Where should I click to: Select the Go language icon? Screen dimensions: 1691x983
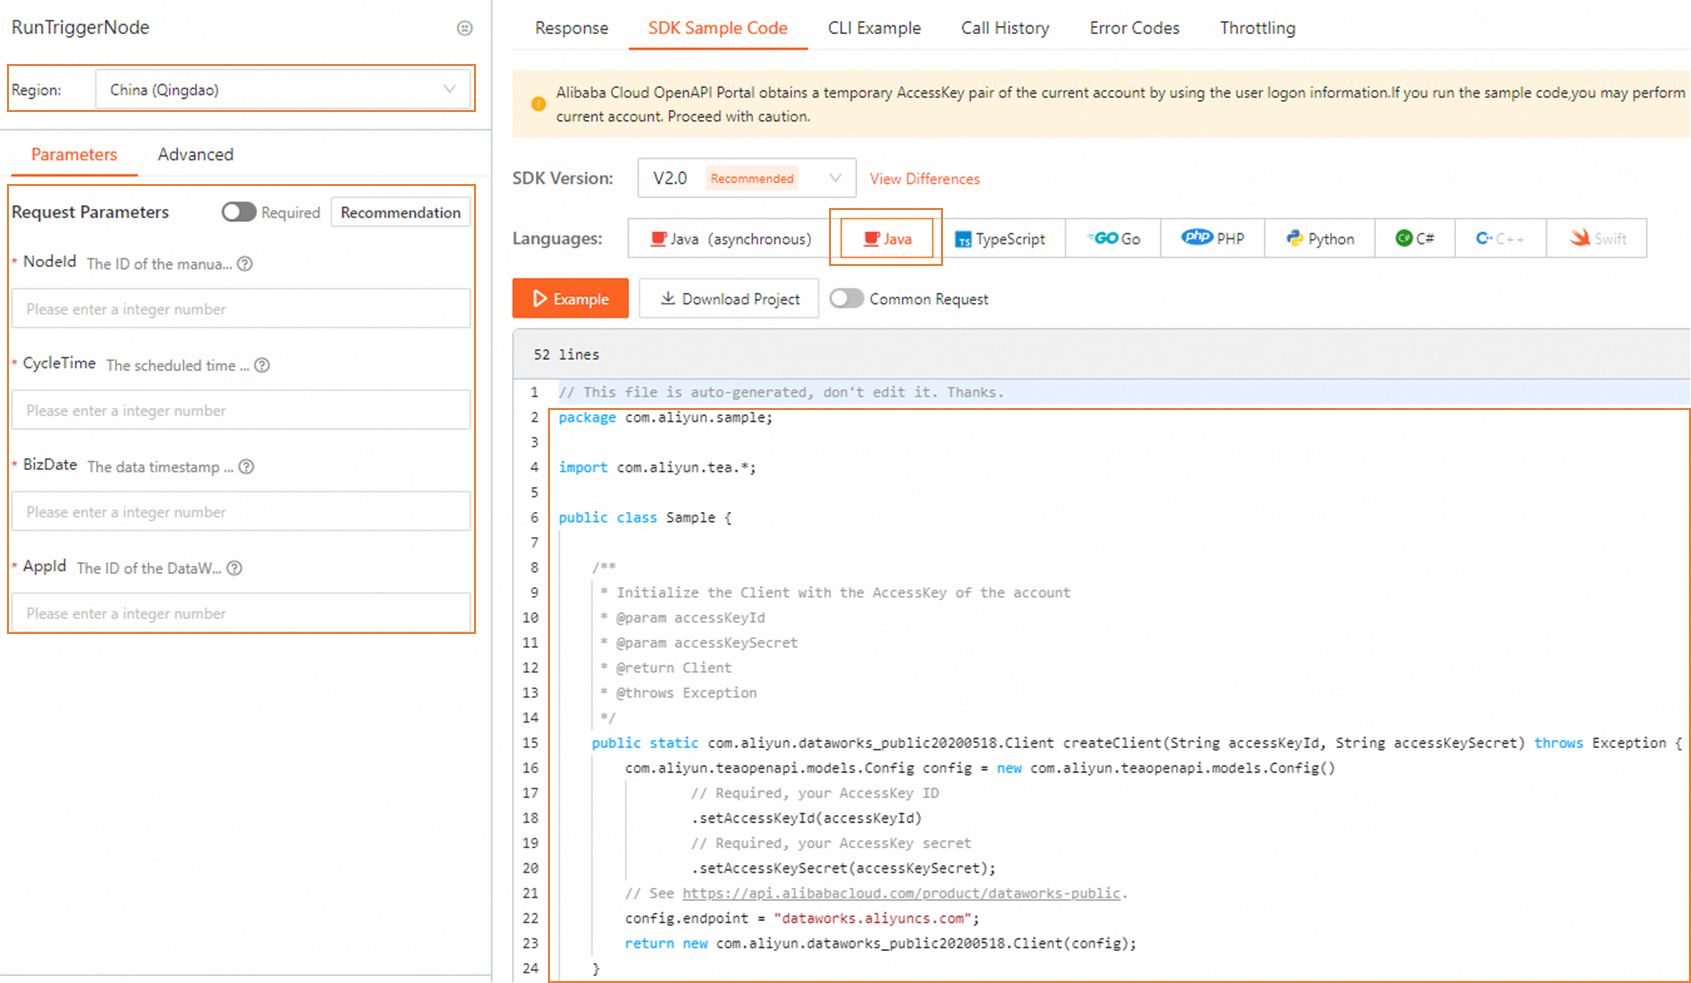pyautogui.click(x=1111, y=238)
